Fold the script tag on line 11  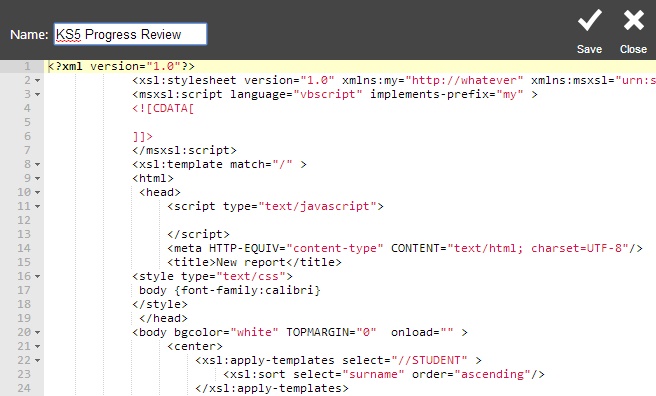point(37,207)
